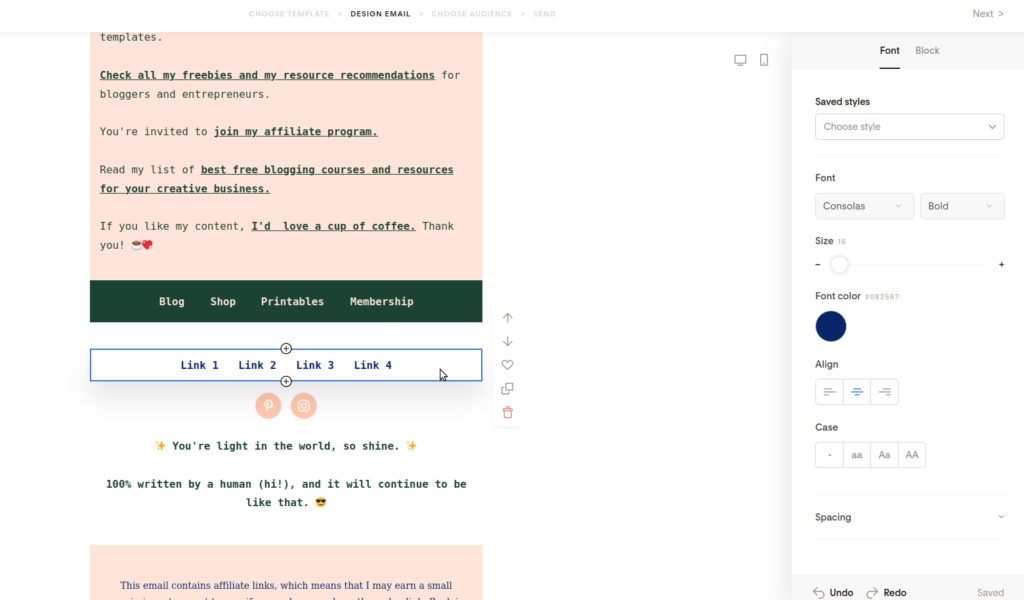Click the Pinterest social icon
Screen dimensions: 1024x600
268,406
